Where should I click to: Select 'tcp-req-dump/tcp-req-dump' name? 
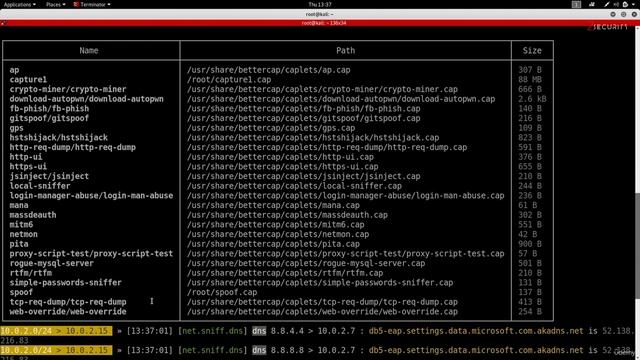coord(68,302)
